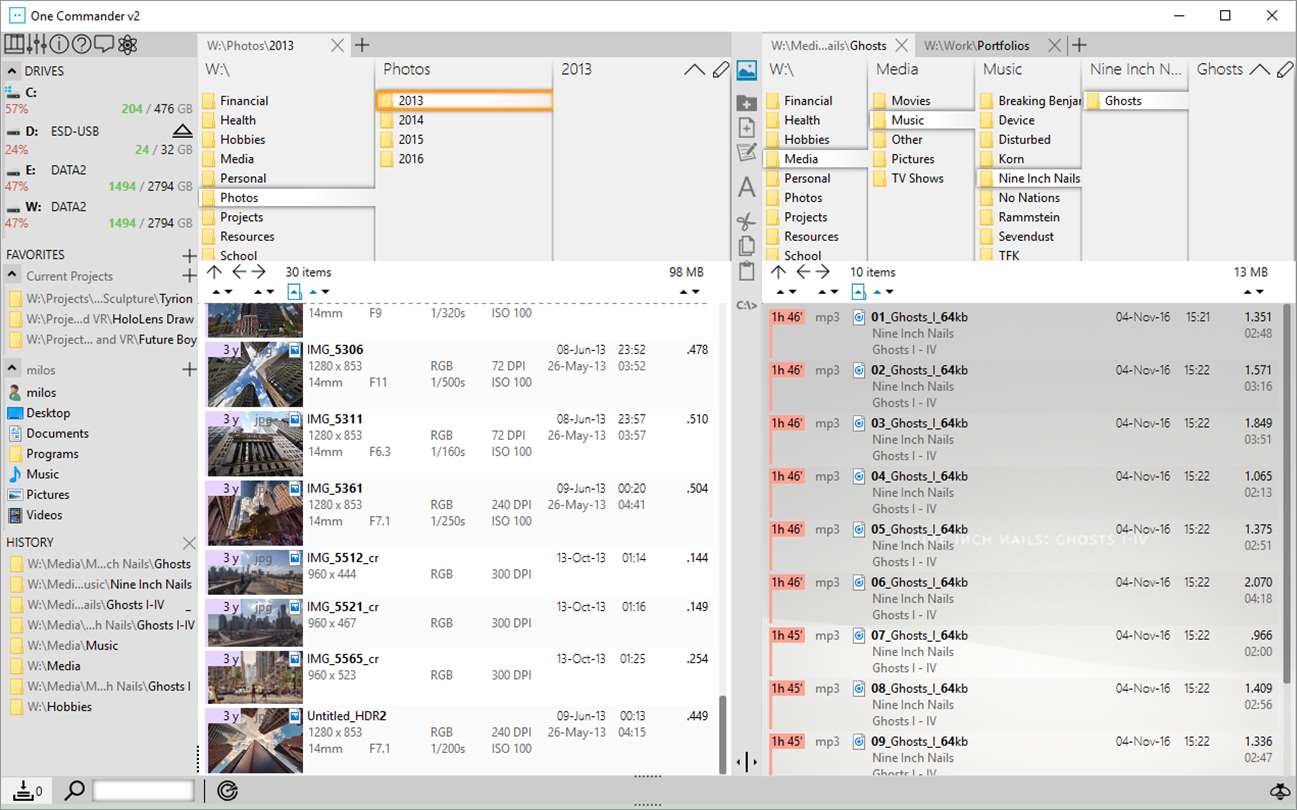Toggle the image preview icon above the new folder icon
This screenshot has width=1297, height=810.
coord(746,70)
